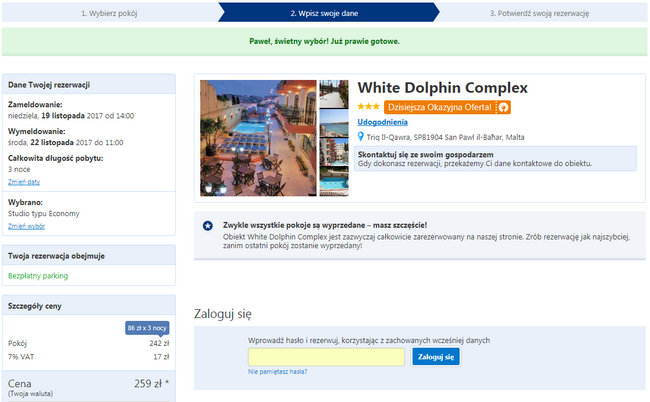Image resolution: width=650 pixels, height=402 pixels.
Task: Click the Dane Twojej rezerwacji header
Action: tap(49, 85)
